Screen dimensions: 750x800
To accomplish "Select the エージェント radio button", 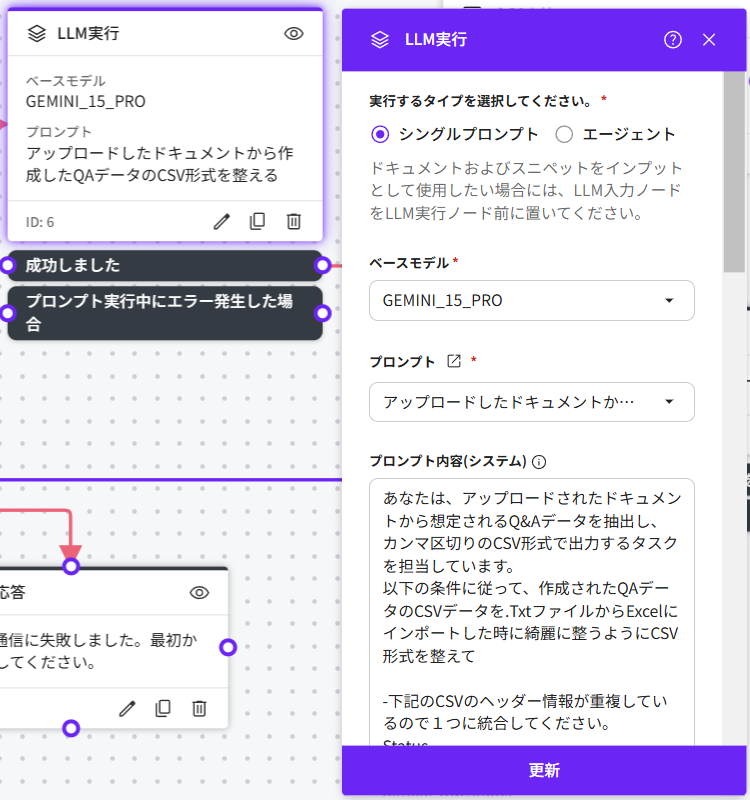I will tap(564, 134).
